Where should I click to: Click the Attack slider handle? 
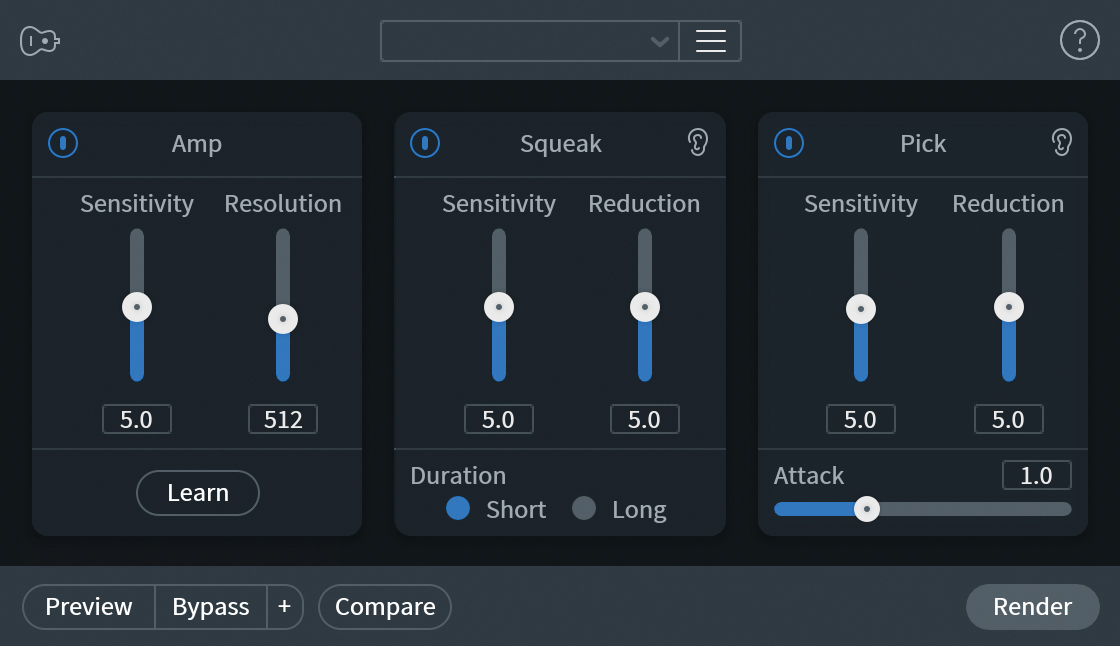point(866,509)
